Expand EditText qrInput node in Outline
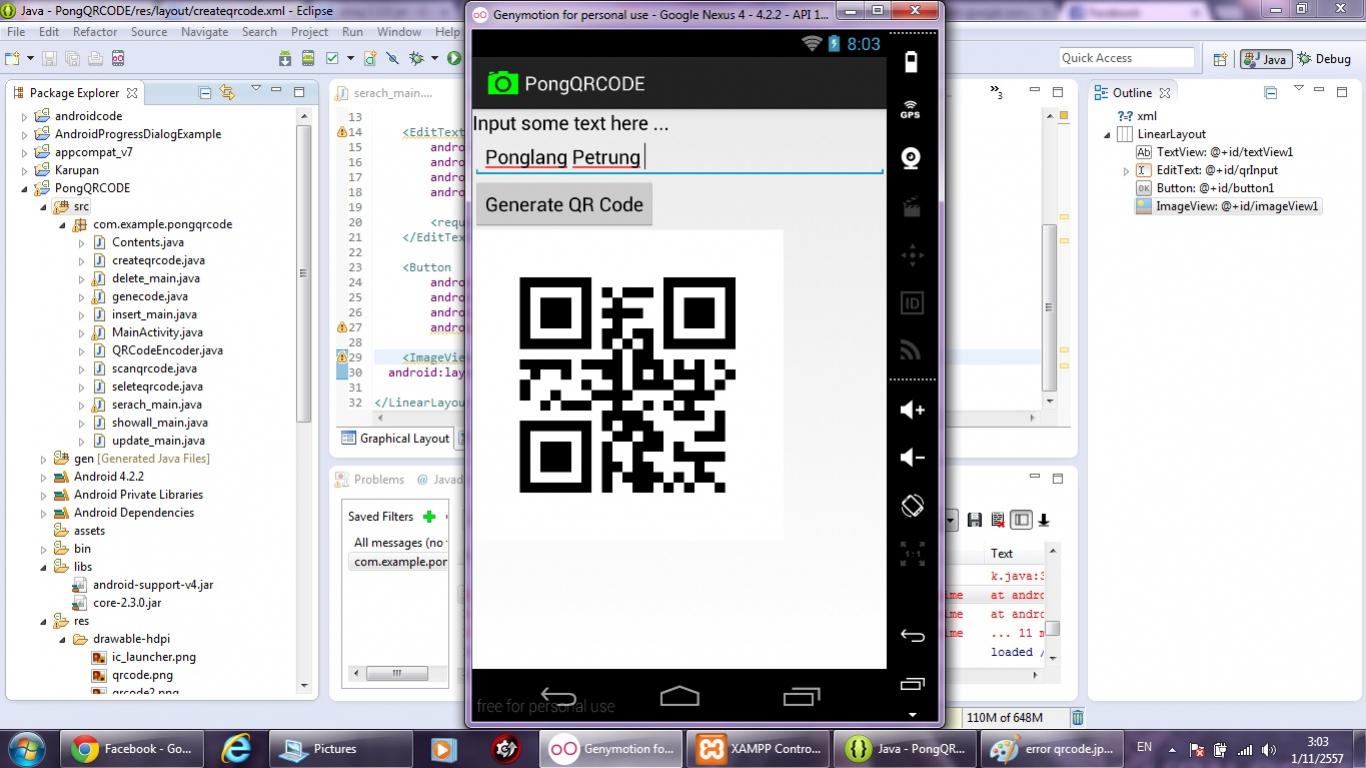The width and height of the screenshot is (1366, 768). (1127, 171)
